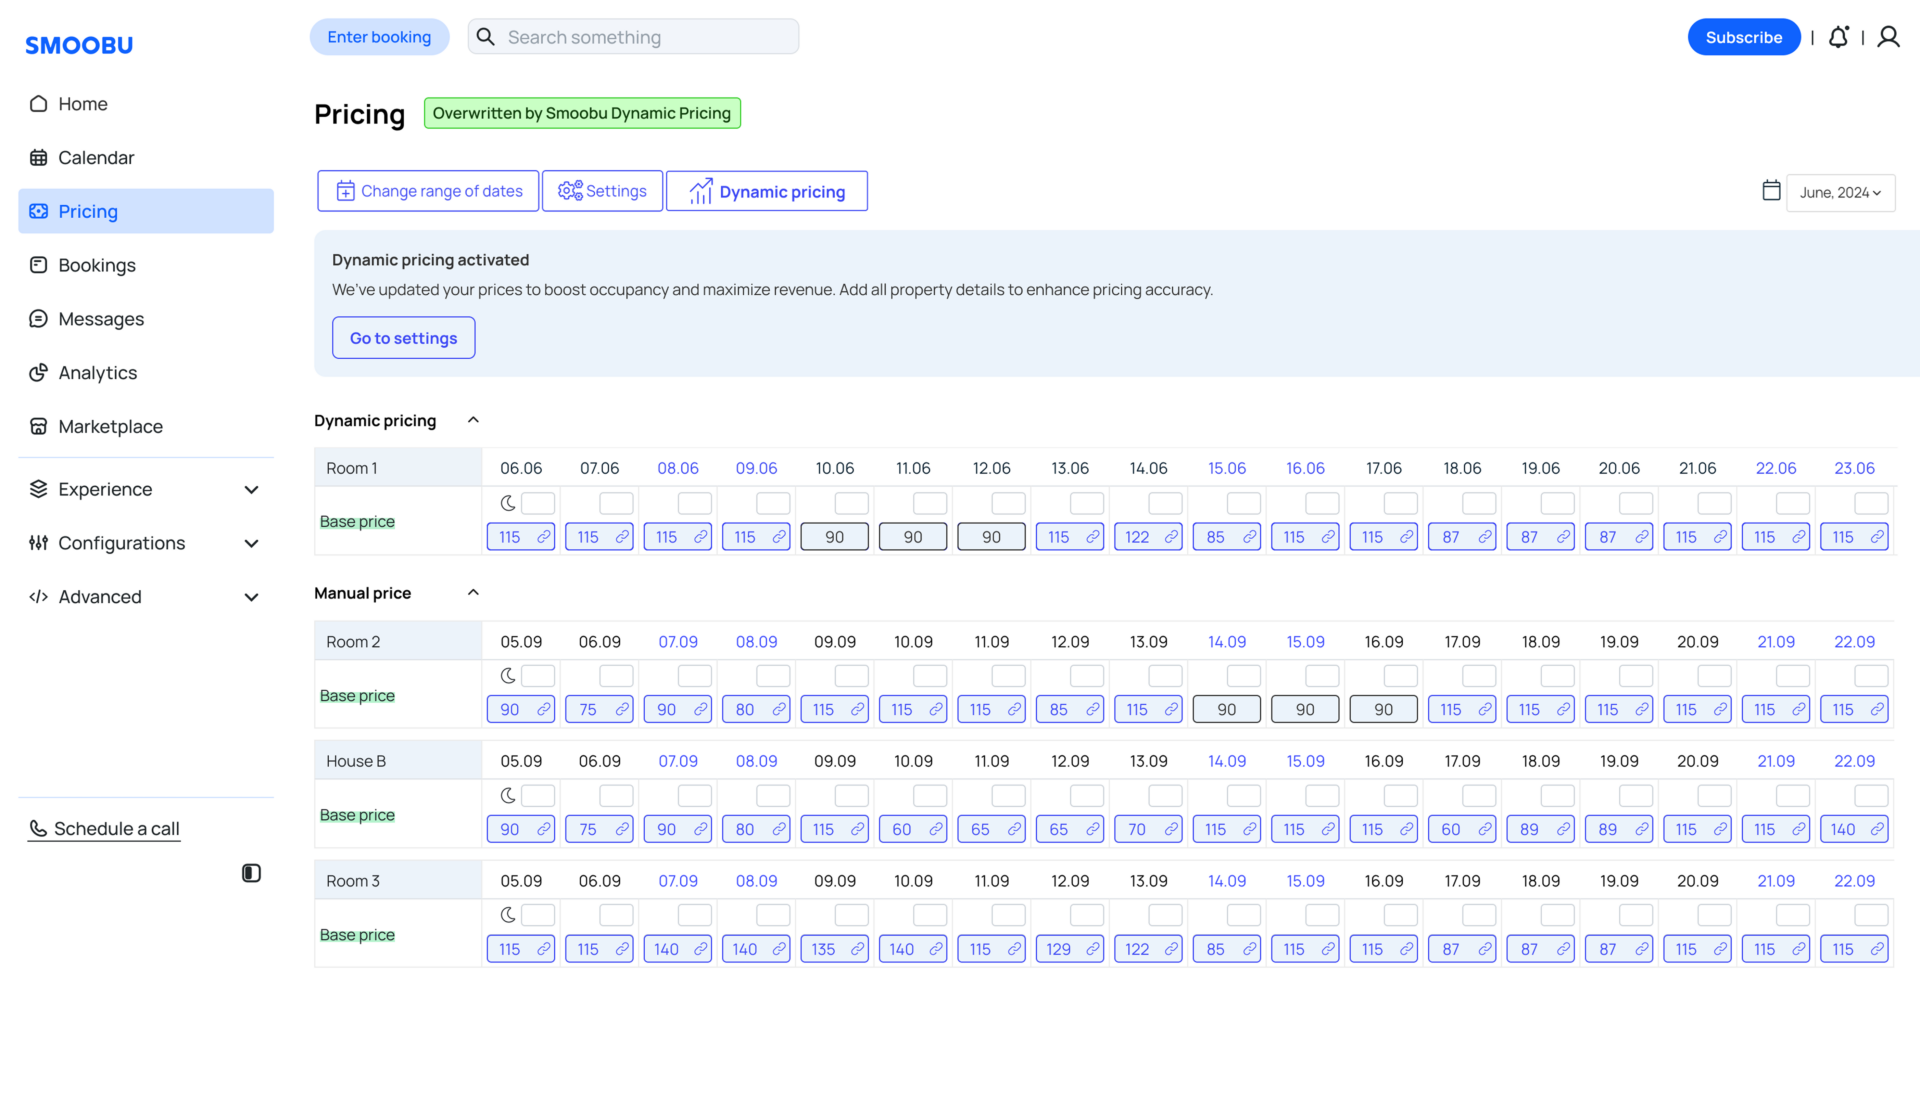Tick House B checkbox for 22.09
Viewport: 1920px width, 1114px height.
point(1871,796)
